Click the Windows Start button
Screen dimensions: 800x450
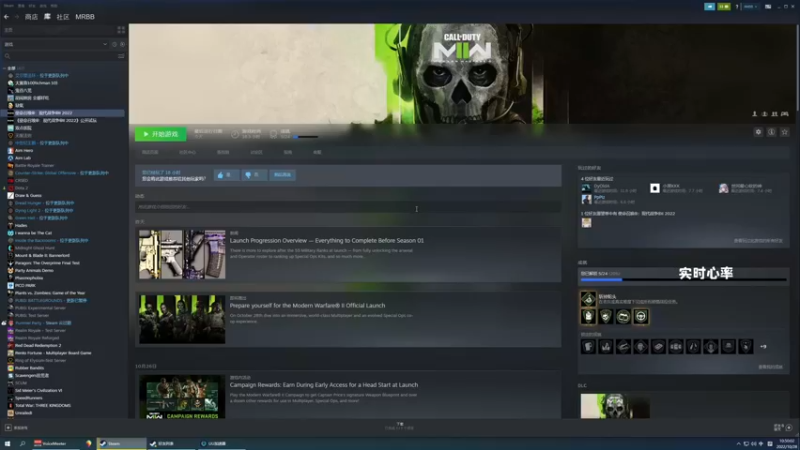click(8, 444)
